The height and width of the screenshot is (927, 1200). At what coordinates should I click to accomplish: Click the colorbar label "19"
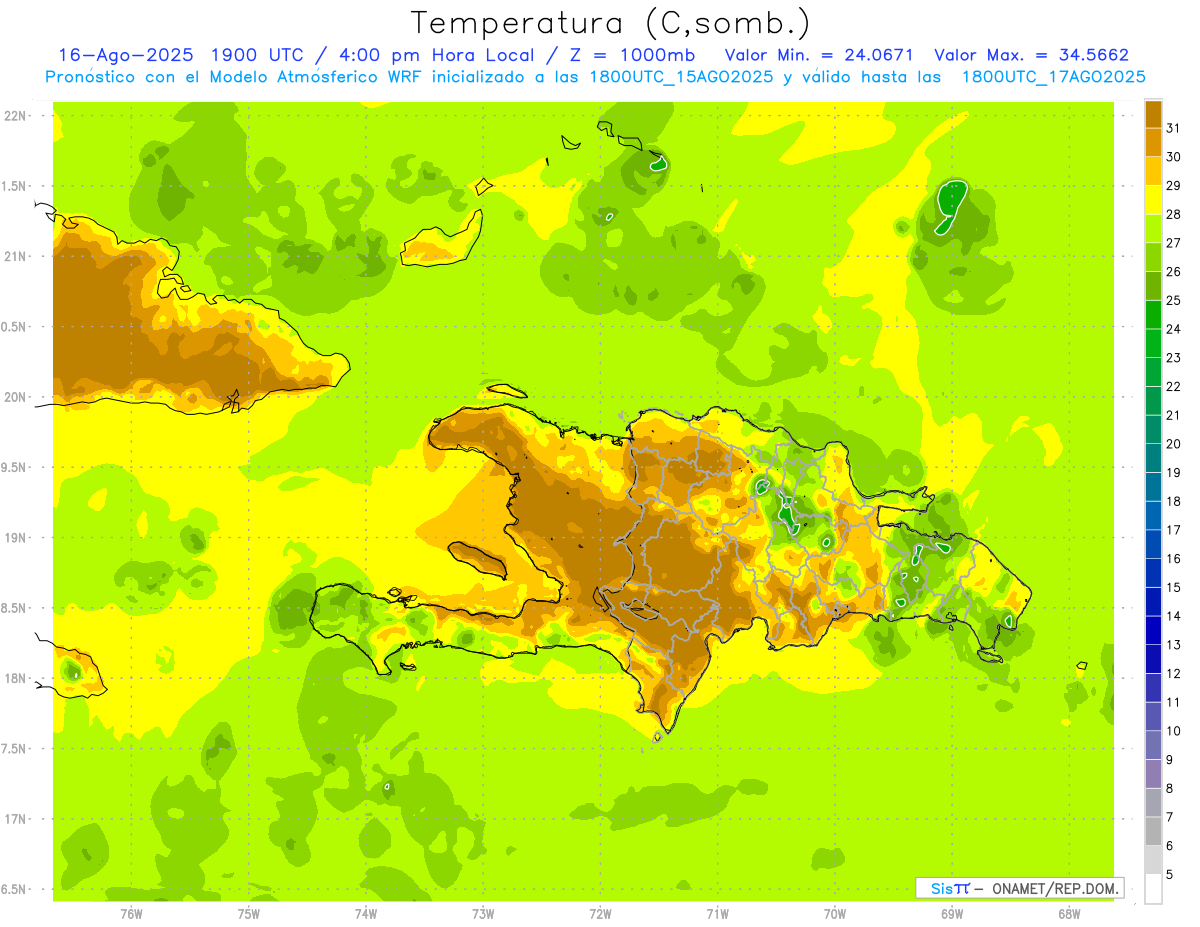tap(1174, 473)
